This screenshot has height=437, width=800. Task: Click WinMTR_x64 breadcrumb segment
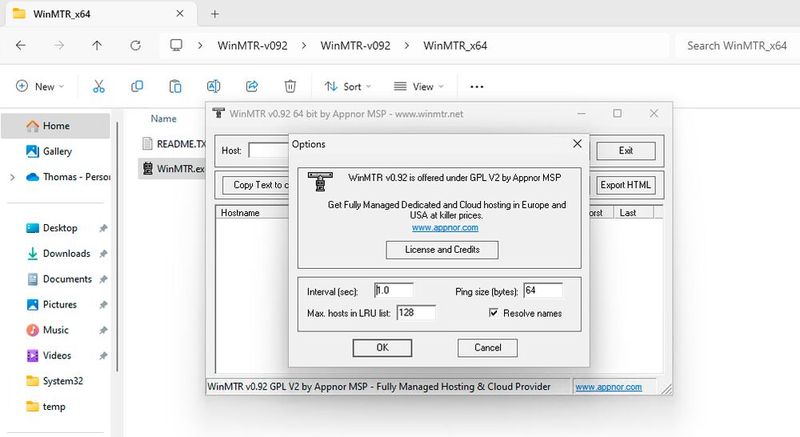point(455,45)
